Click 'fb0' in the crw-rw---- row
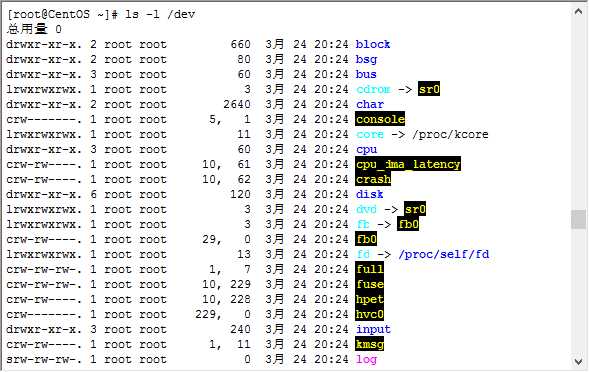The height and width of the screenshot is (372, 589). click(366, 239)
